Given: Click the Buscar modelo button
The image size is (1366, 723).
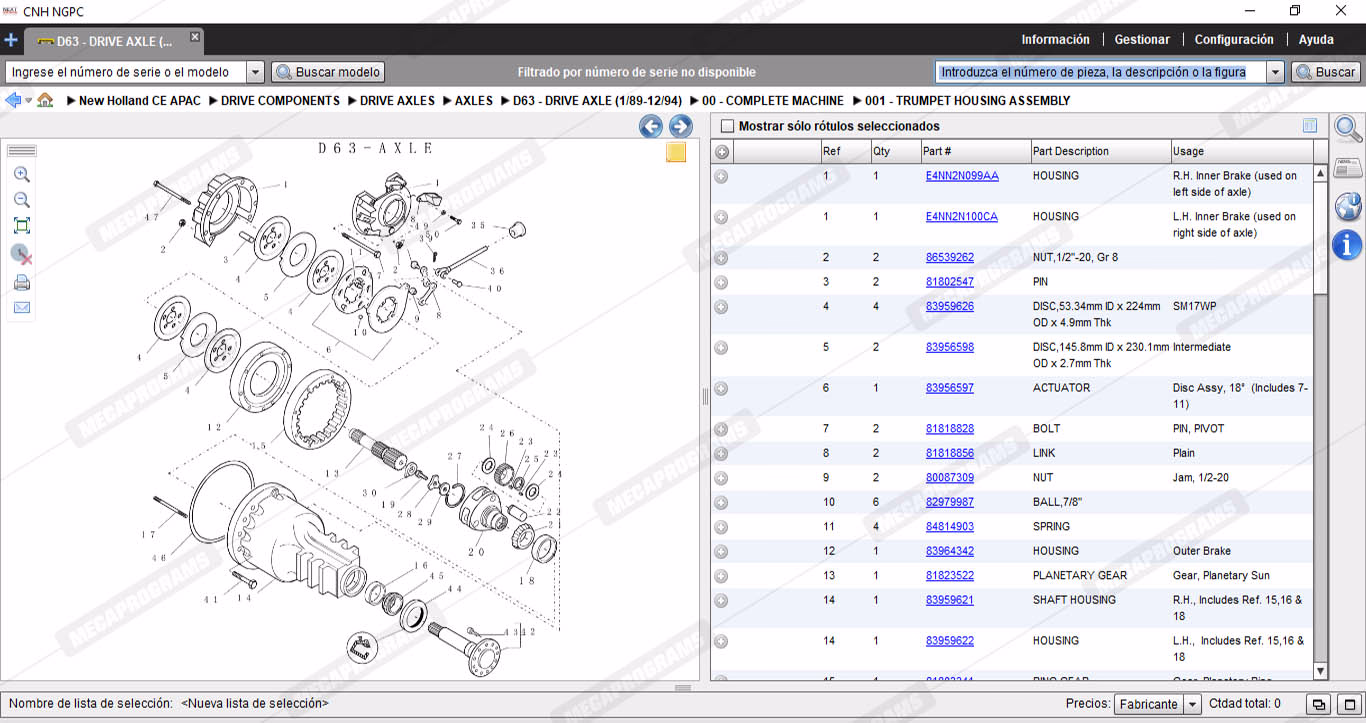Looking at the screenshot, I should [328, 72].
